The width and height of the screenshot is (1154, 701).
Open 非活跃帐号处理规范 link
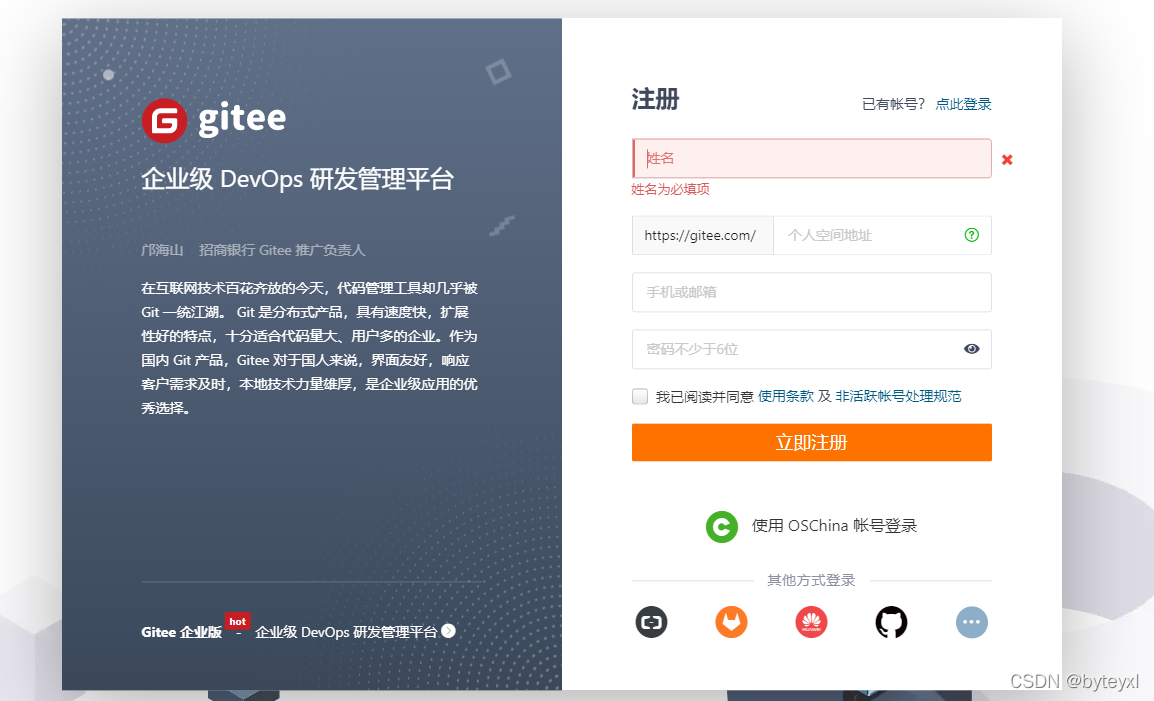point(899,396)
